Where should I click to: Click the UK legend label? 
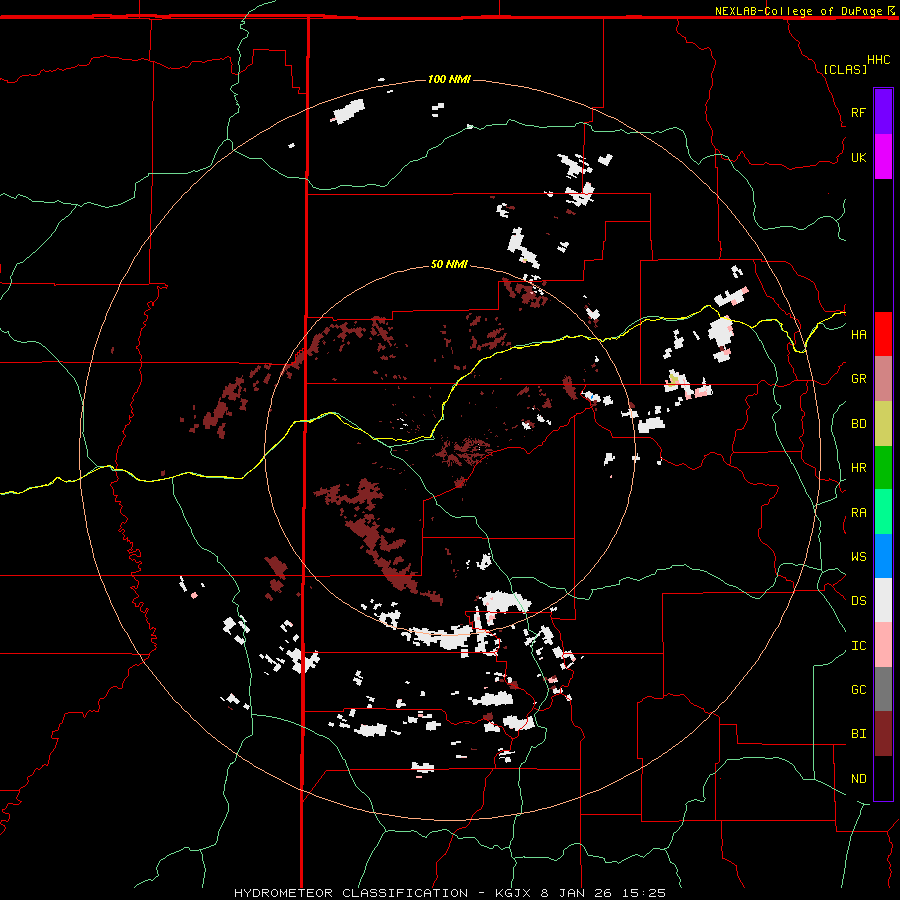[858, 157]
